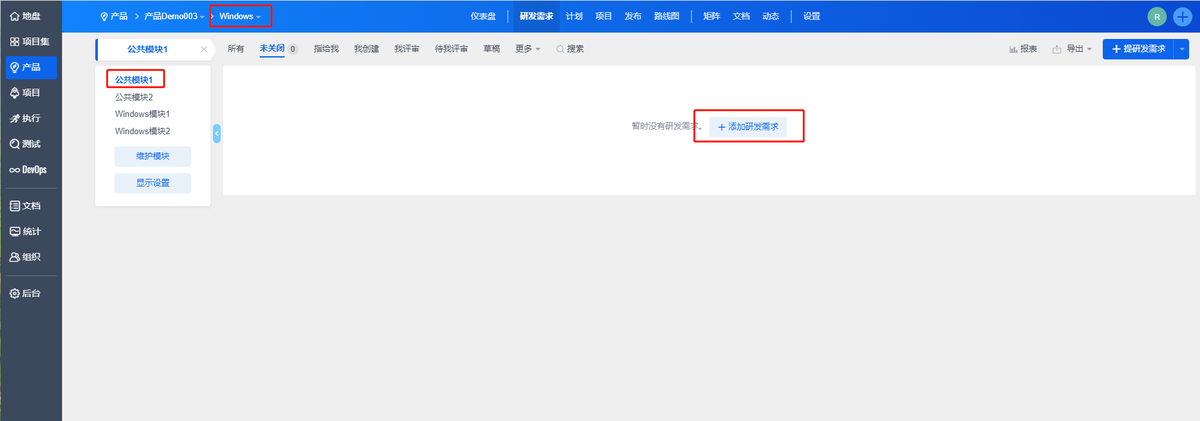Click 产品 in the top breadcrumb

click(x=113, y=16)
